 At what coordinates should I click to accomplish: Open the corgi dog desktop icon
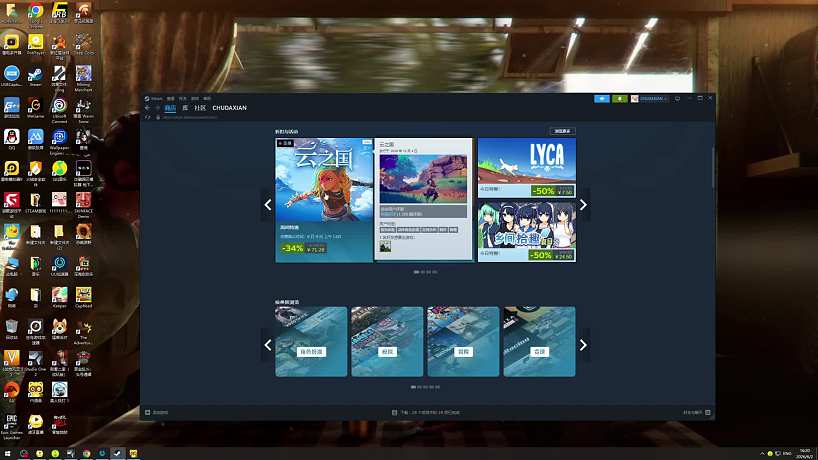[59, 330]
